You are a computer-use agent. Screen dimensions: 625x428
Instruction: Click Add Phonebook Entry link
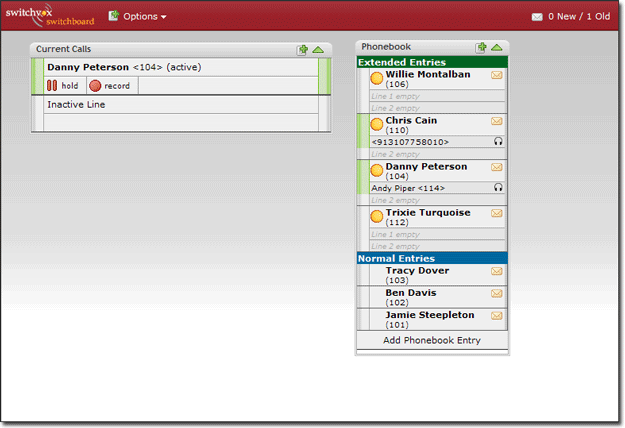[x=432, y=340]
